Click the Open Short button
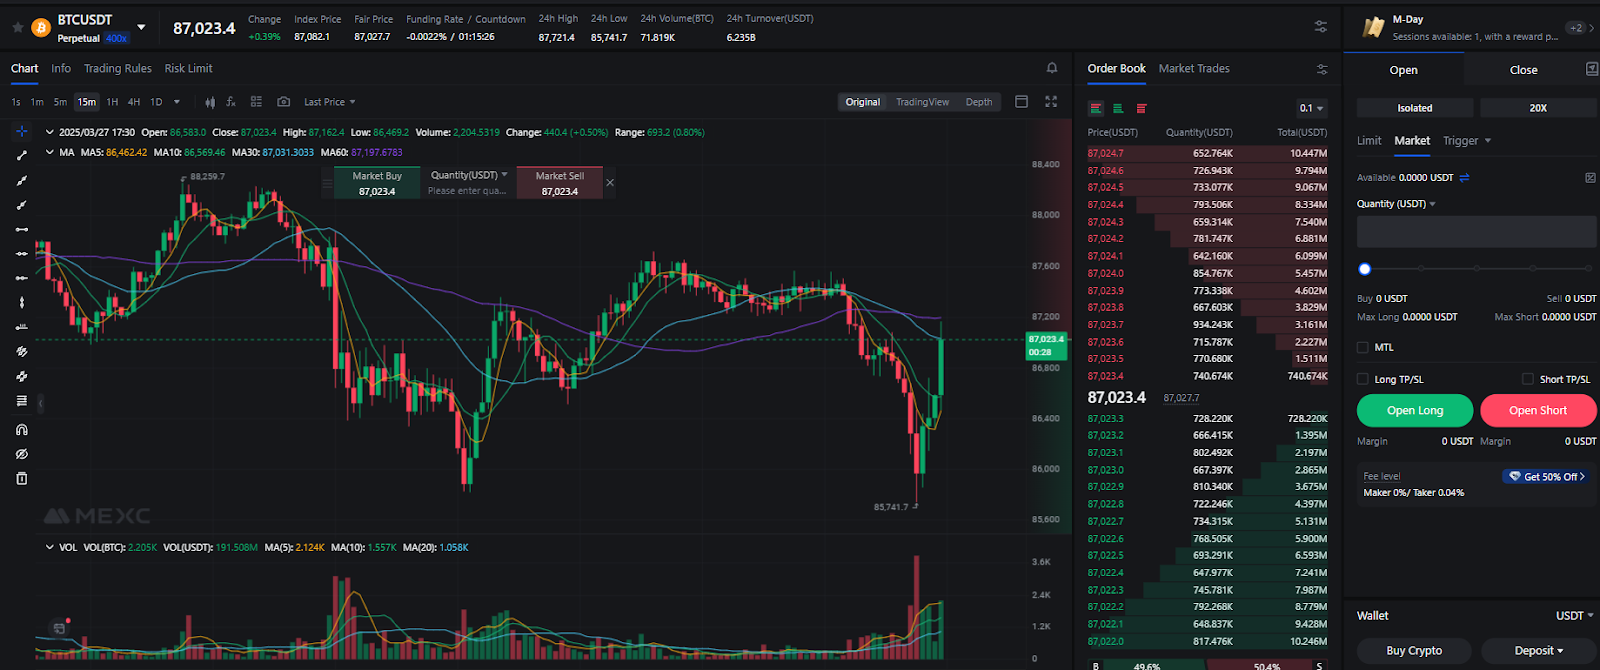Screen dimensions: 1600x670 pos(1538,411)
